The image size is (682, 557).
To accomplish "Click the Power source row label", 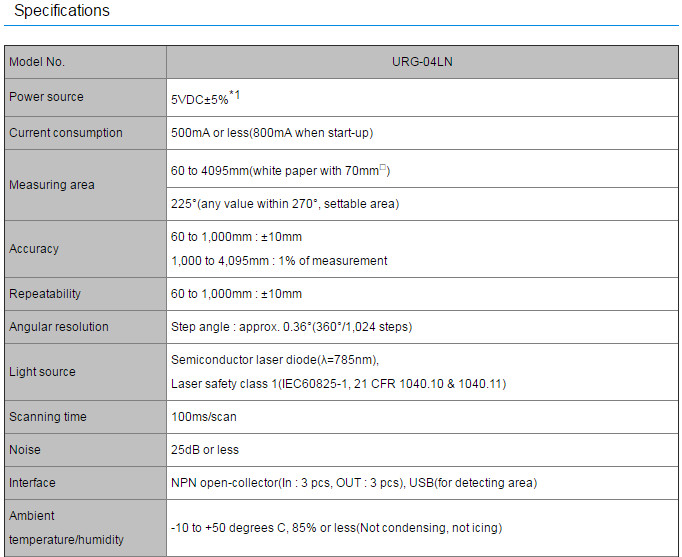I will [46, 97].
